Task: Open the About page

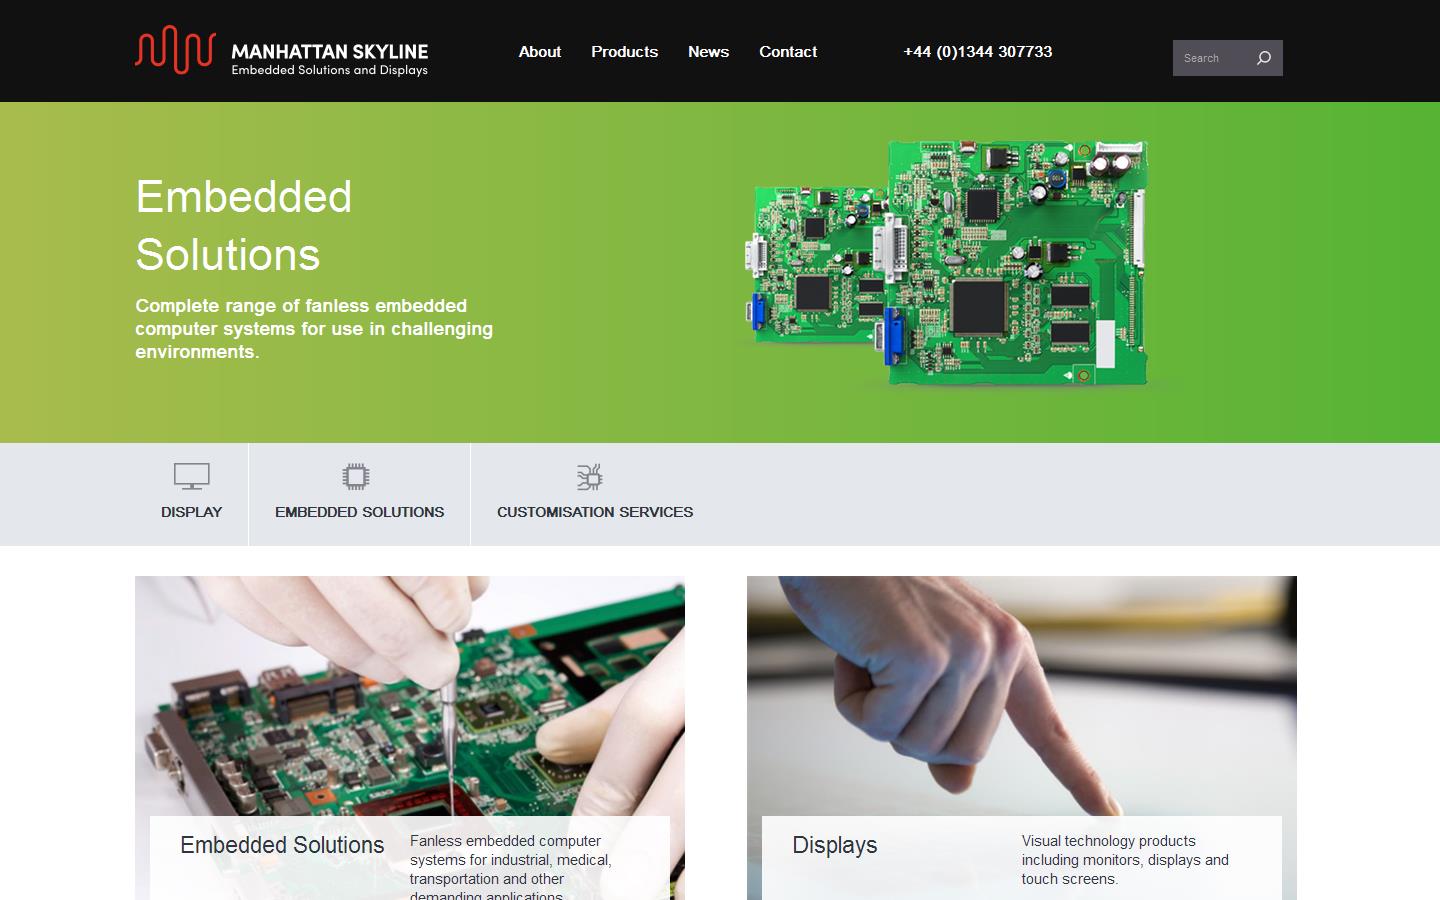Action: click(539, 52)
